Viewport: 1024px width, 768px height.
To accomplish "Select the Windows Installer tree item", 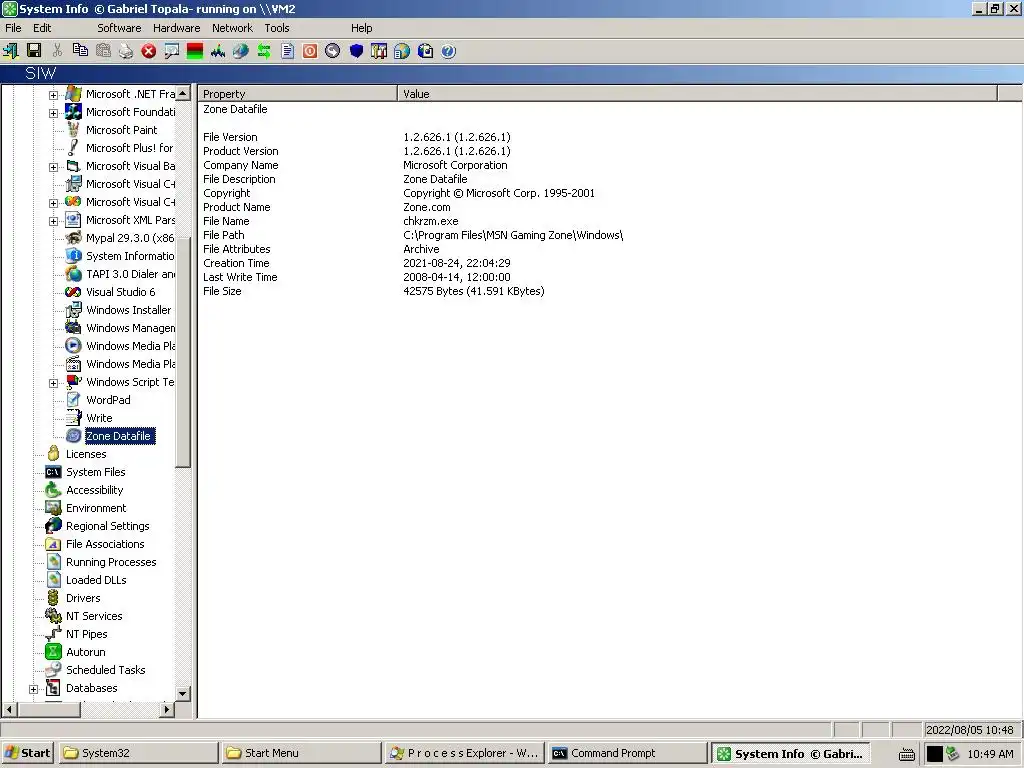I will (x=129, y=310).
